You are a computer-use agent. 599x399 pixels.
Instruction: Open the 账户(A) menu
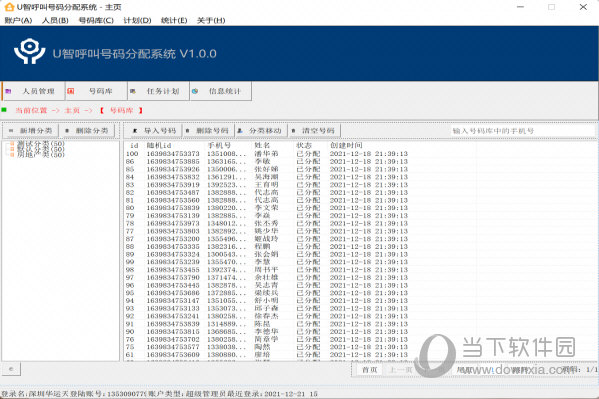pyautogui.click(x=18, y=20)
